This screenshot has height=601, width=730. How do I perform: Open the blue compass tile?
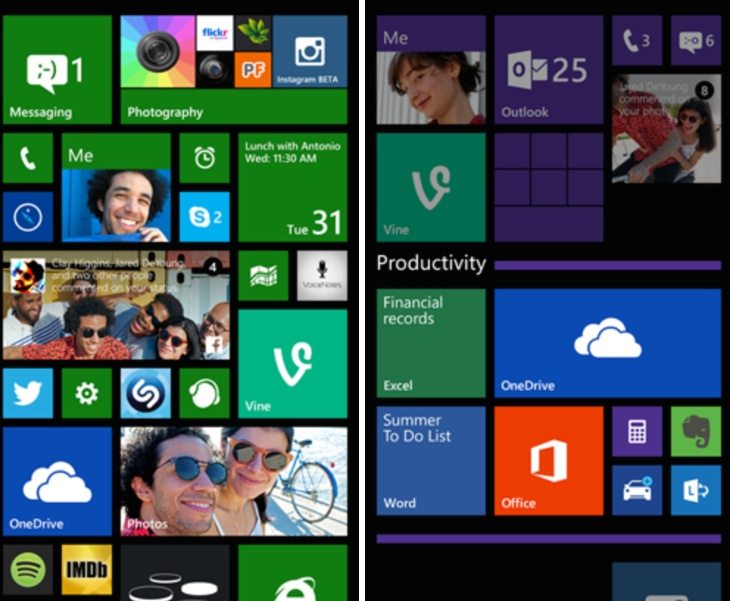[28, 217]
